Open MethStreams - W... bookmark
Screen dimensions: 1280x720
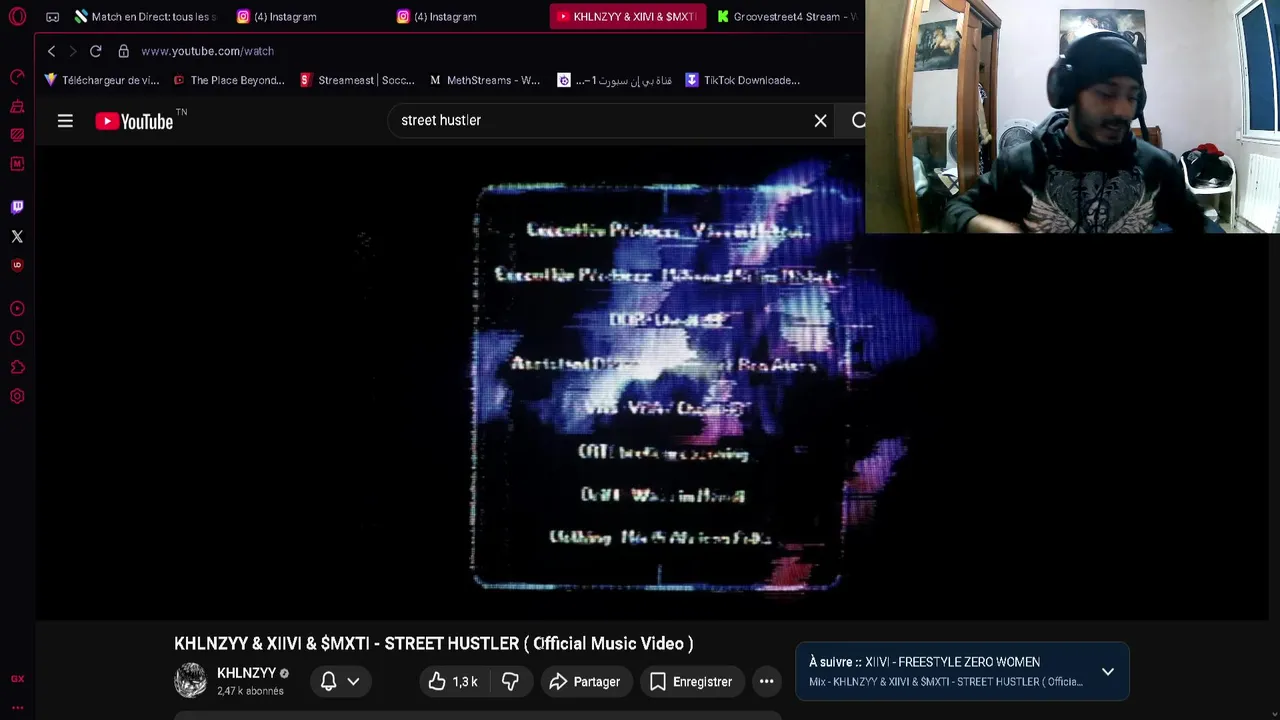pos(485,80)
